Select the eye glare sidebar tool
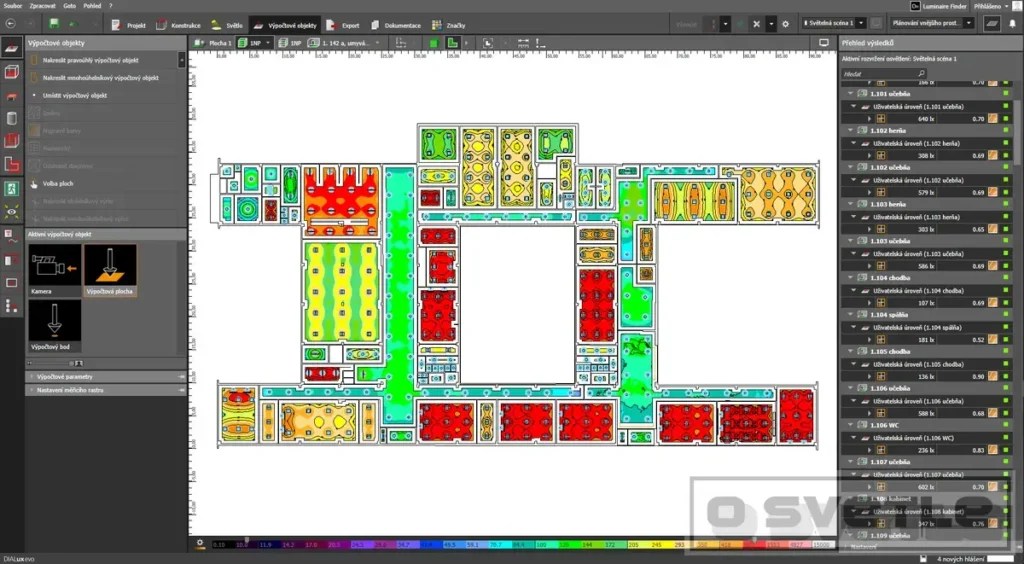Image resolution: width=1024 pixels, height=564 pixels. pos(11,212)
